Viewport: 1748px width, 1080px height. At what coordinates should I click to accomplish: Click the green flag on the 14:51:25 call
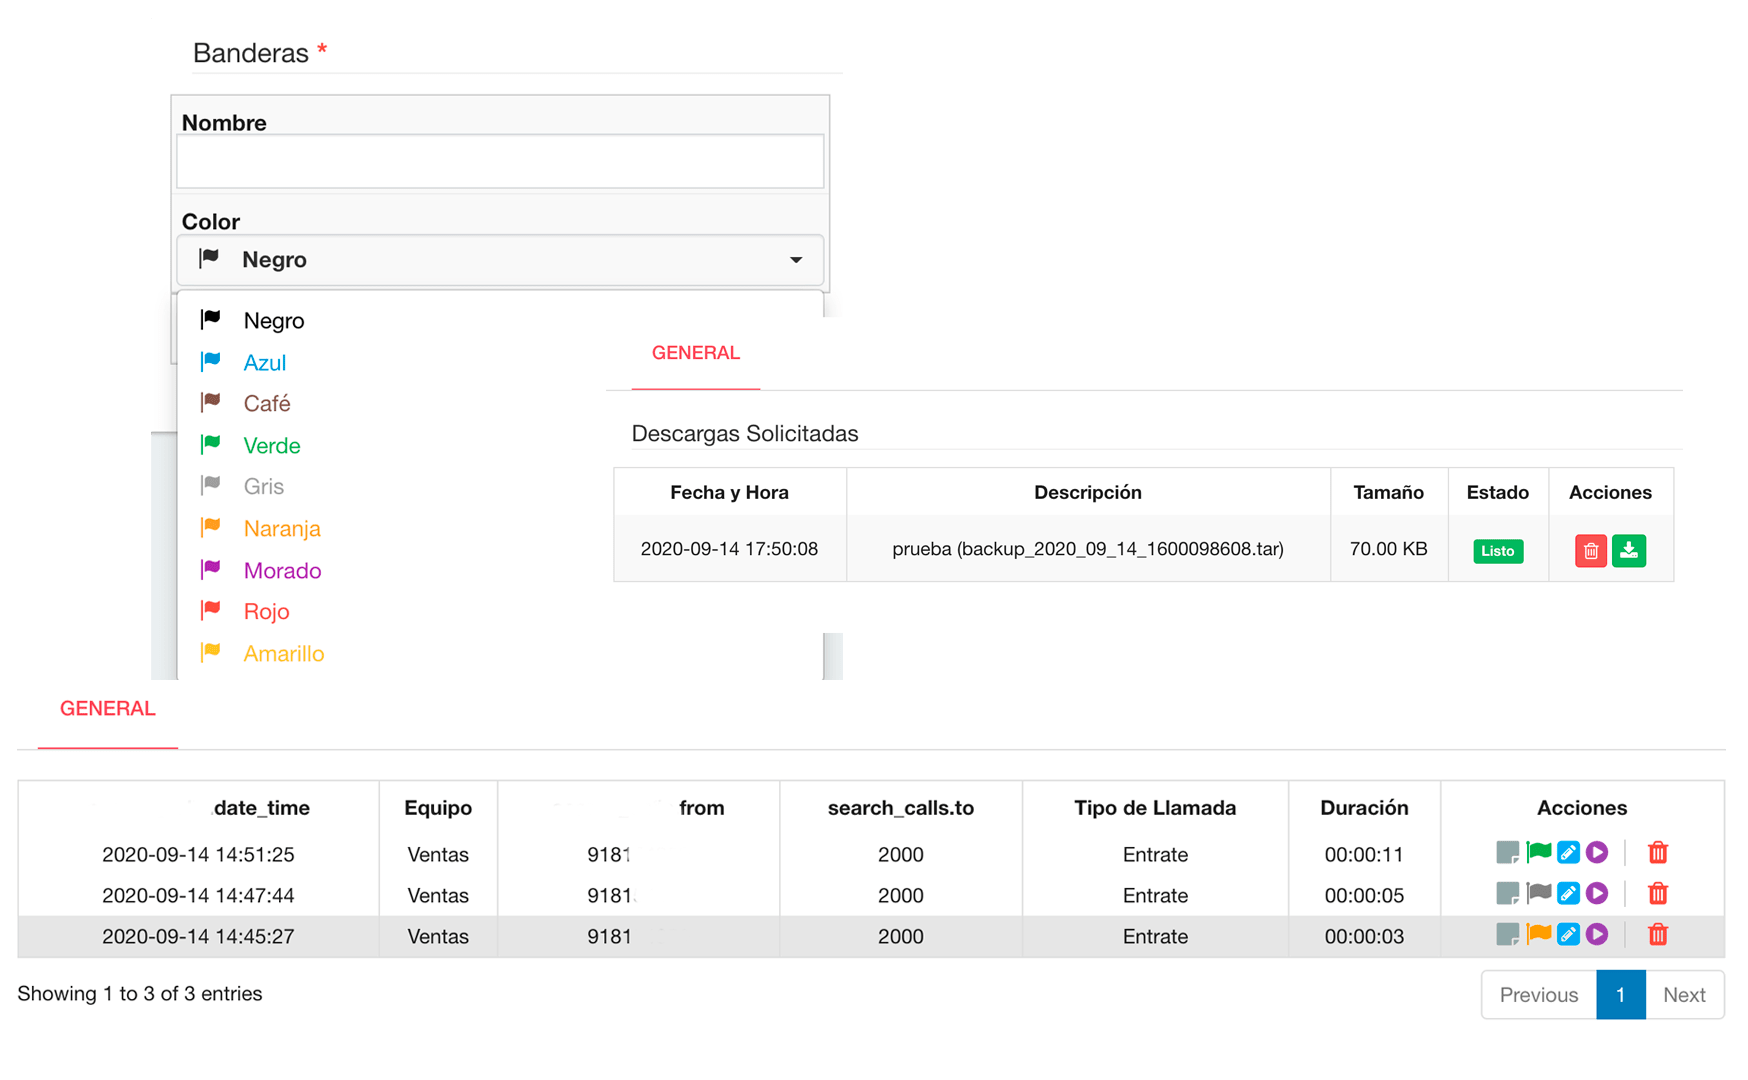[x=1539, y=853]
